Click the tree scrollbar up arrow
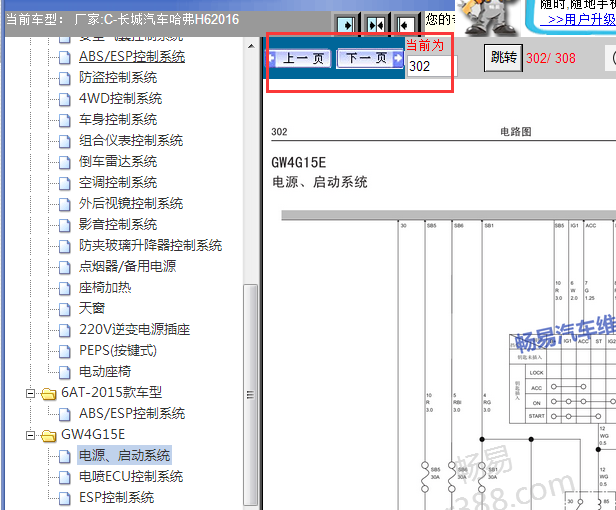 pyautogui.click(x=251, y=46)
